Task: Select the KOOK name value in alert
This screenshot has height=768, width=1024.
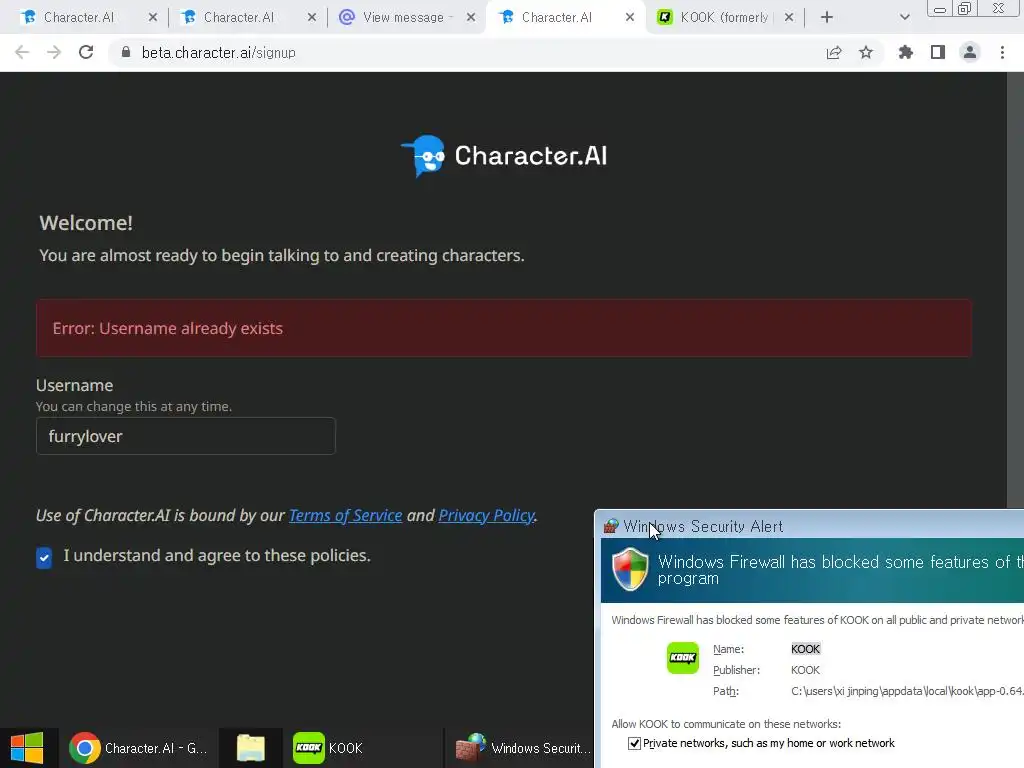Action: 805,649
